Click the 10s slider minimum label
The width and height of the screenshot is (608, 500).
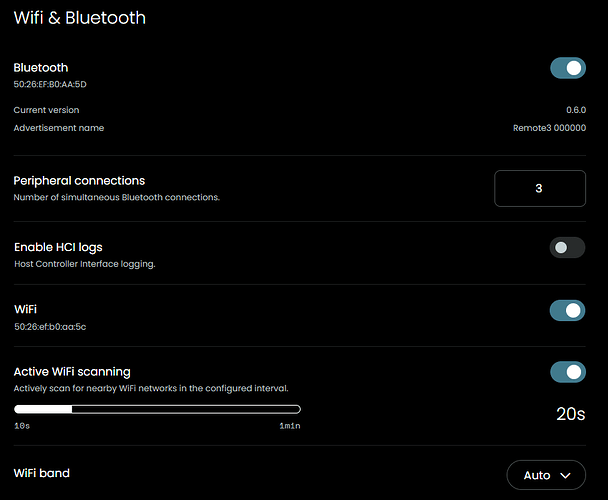point(22,426)
